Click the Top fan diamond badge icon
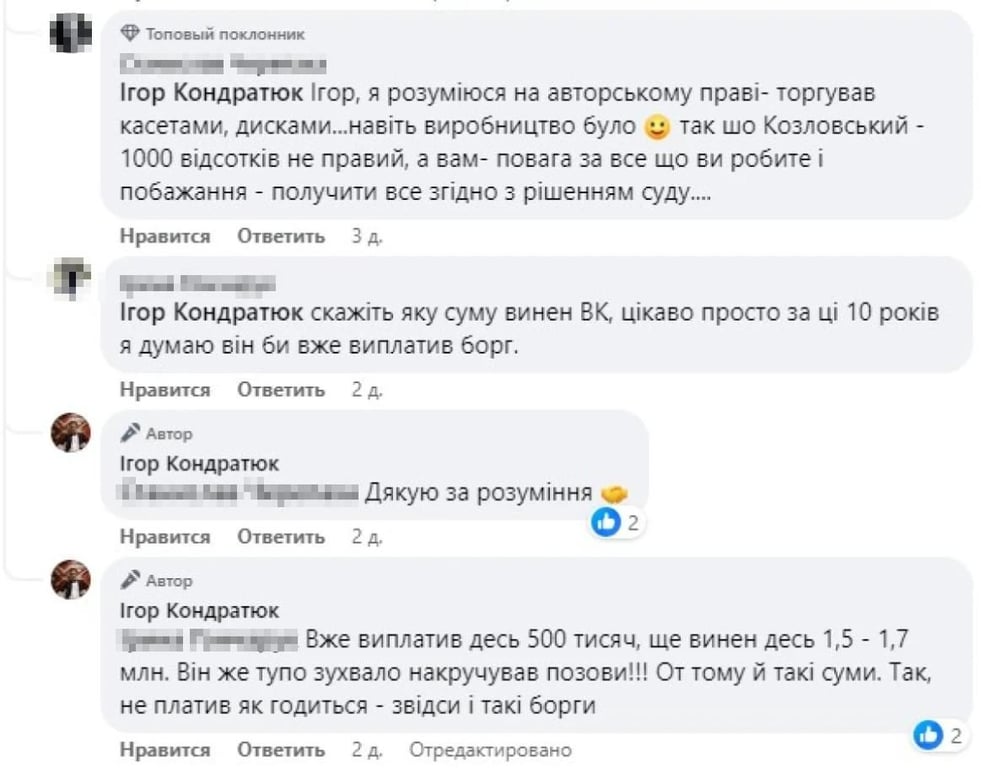 [130, 34]
